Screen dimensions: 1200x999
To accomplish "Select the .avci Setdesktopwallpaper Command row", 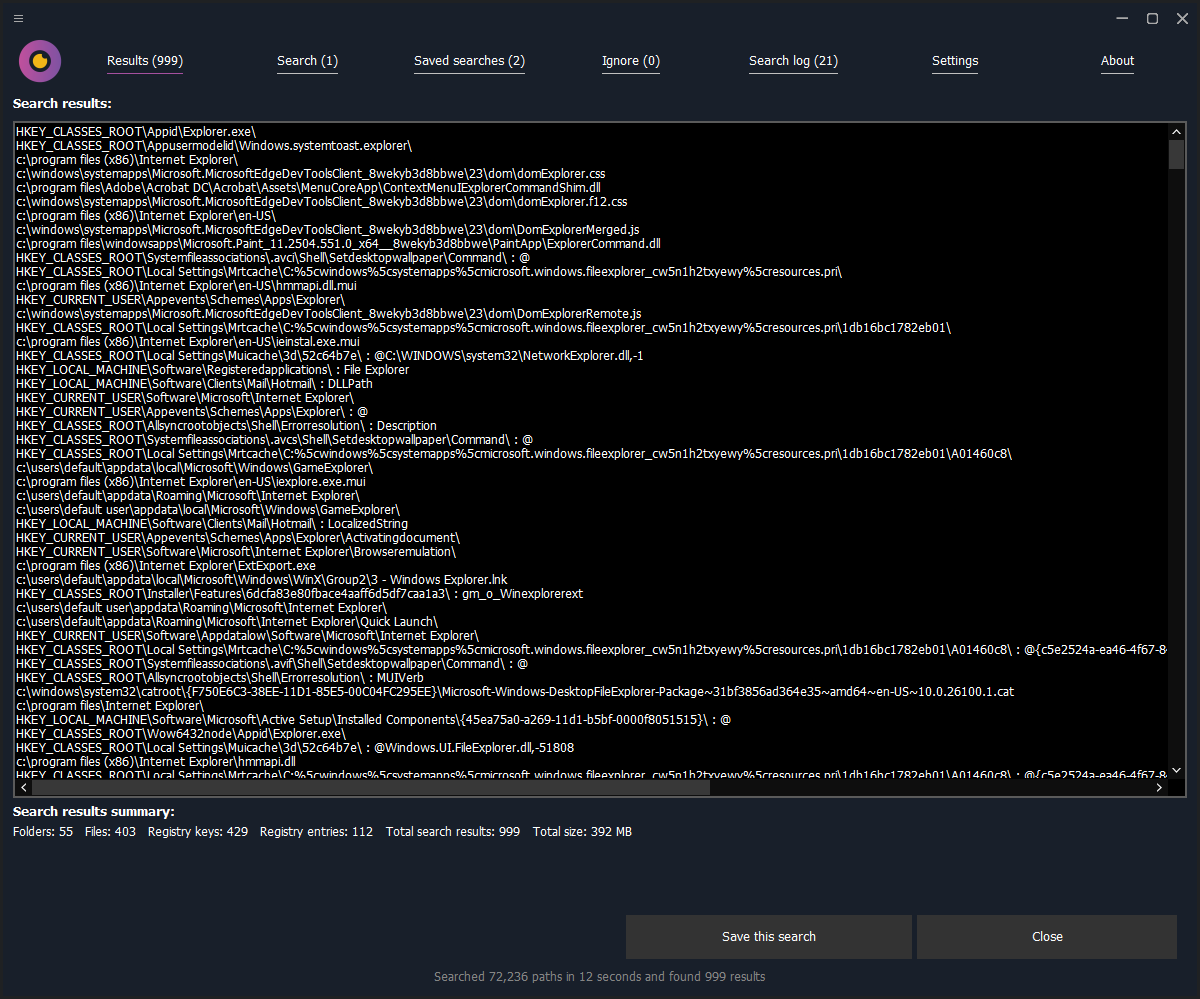I will click(x=591, y=258).
